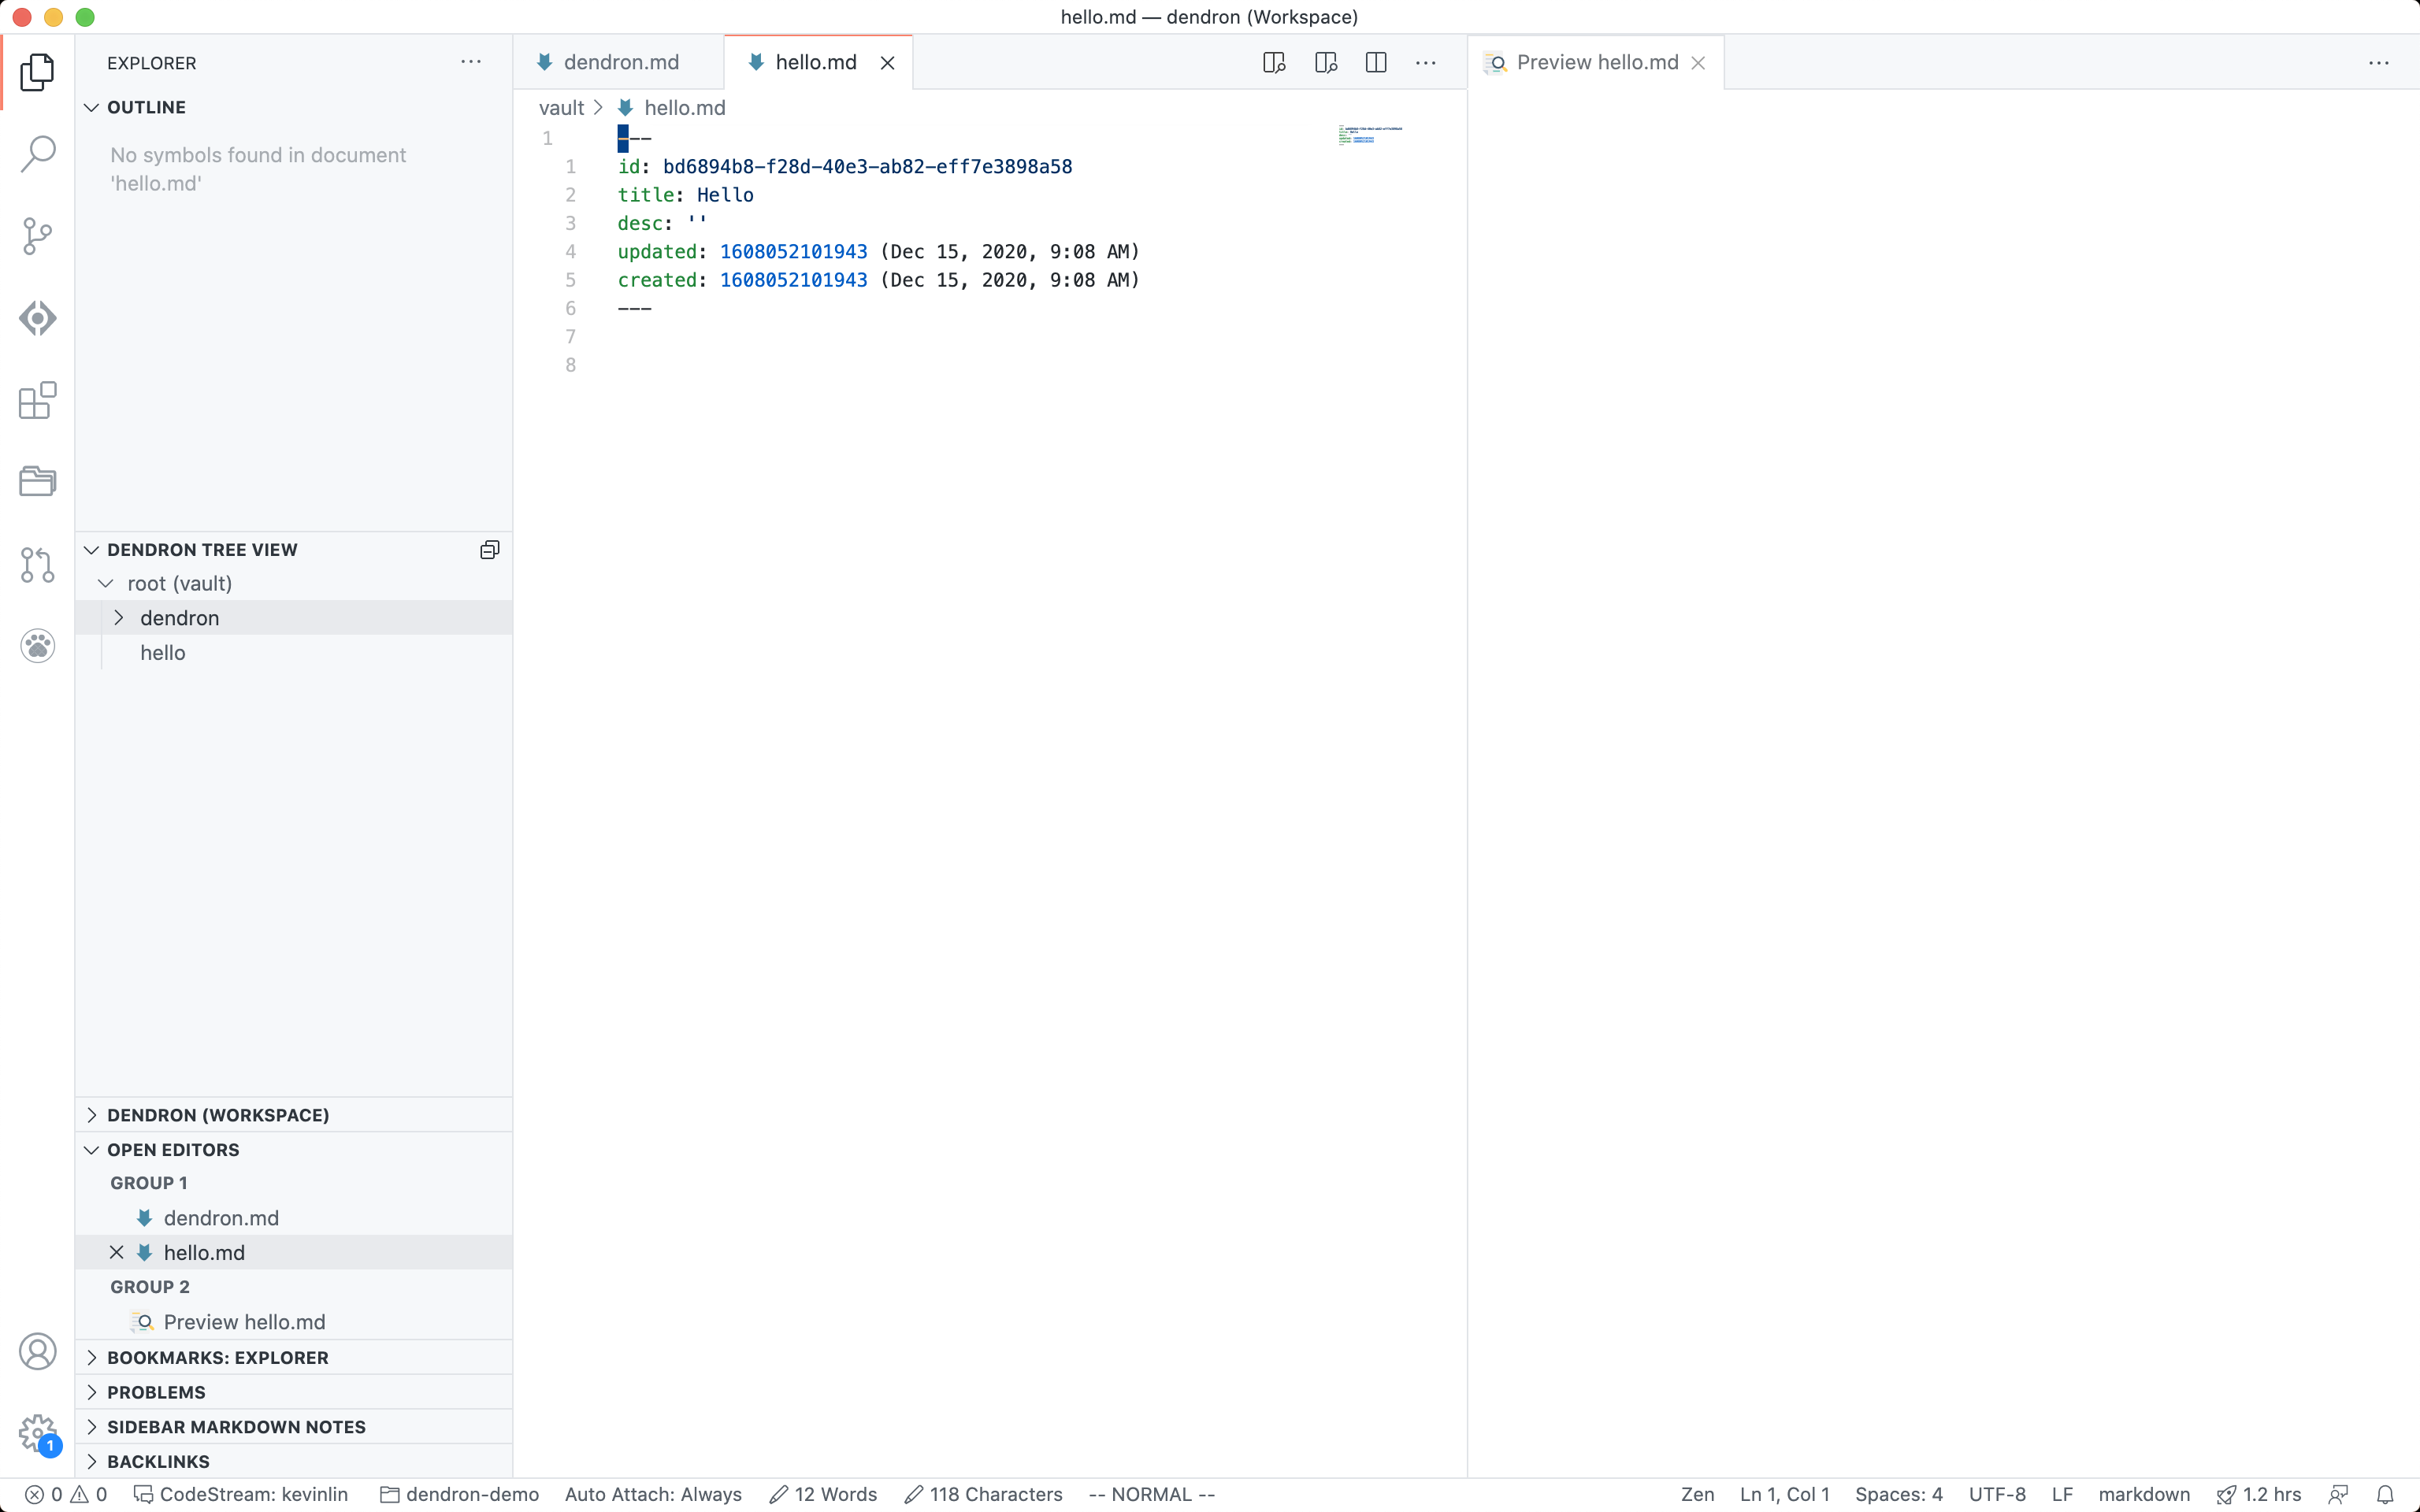Click Ln 1, Col 1 position indicator
Viewport: 2420px width, 1512px height.
(1784, 1494)
